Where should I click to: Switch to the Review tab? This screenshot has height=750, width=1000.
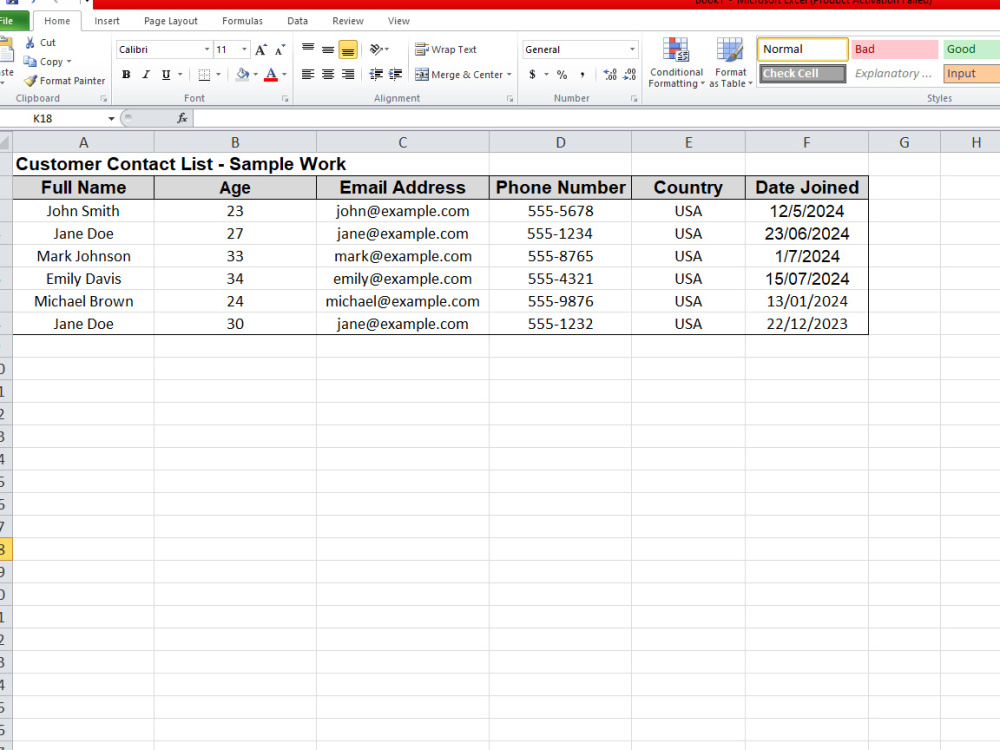coord(348,21)
